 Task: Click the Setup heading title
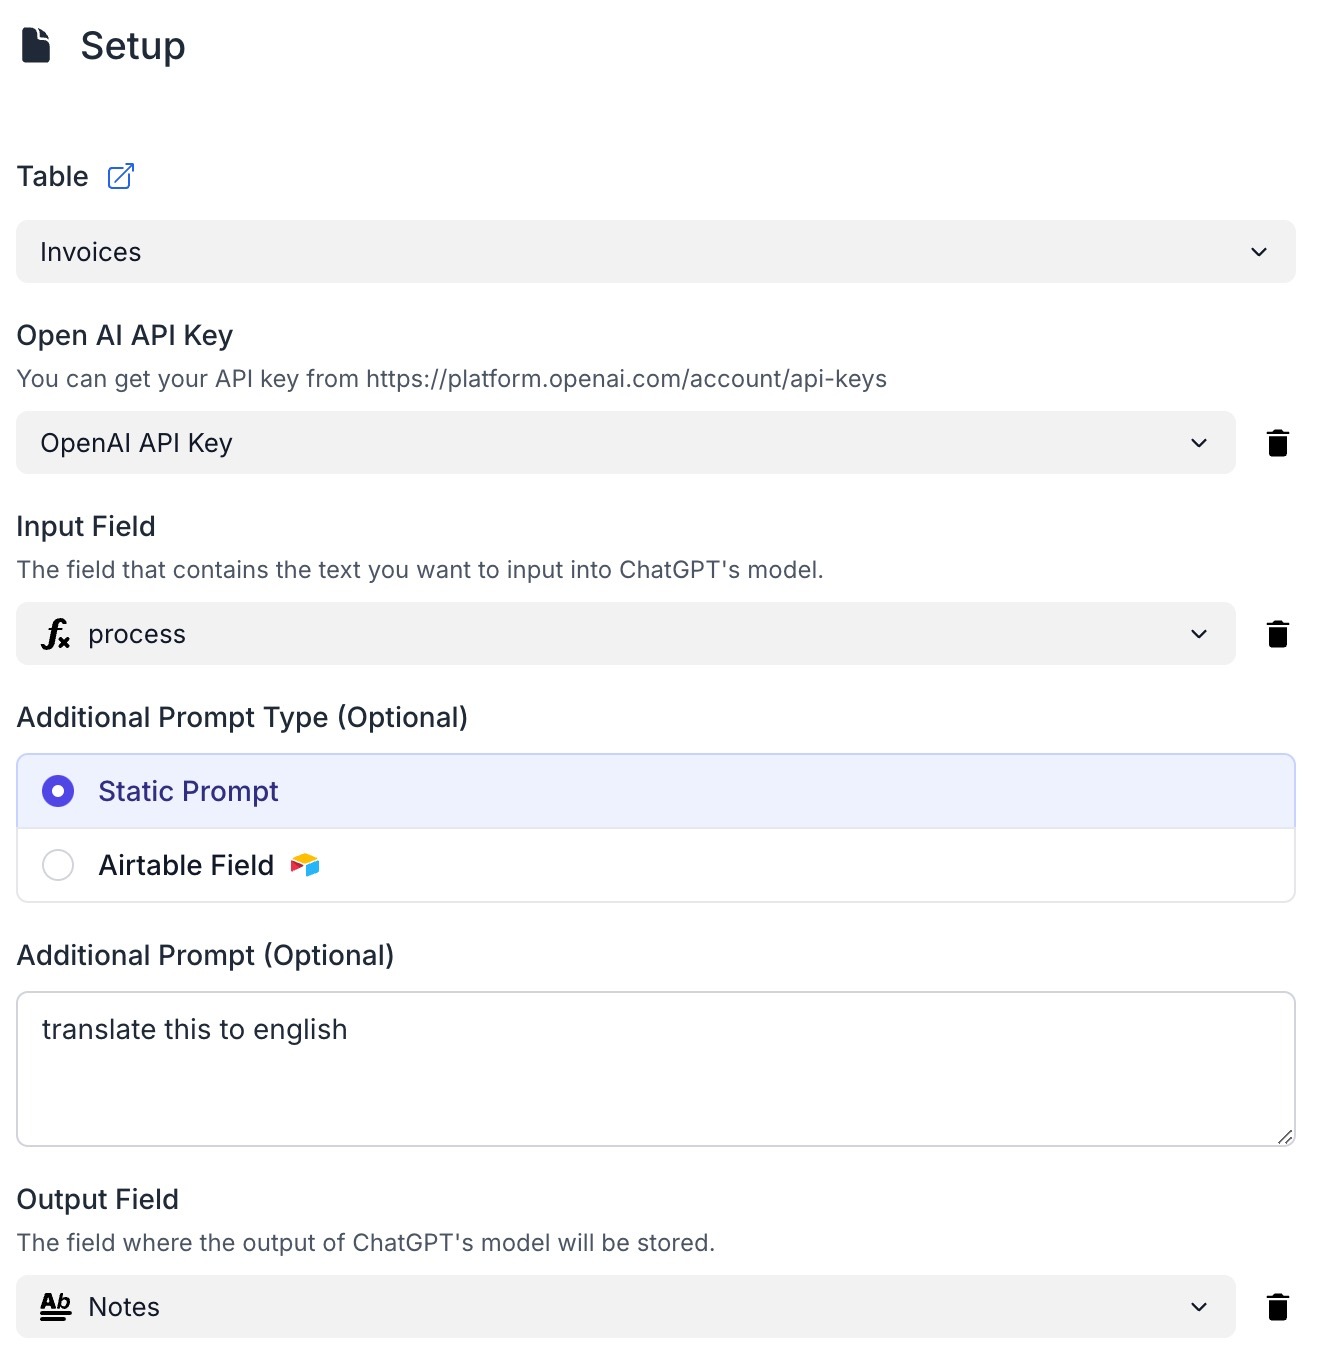133,46
